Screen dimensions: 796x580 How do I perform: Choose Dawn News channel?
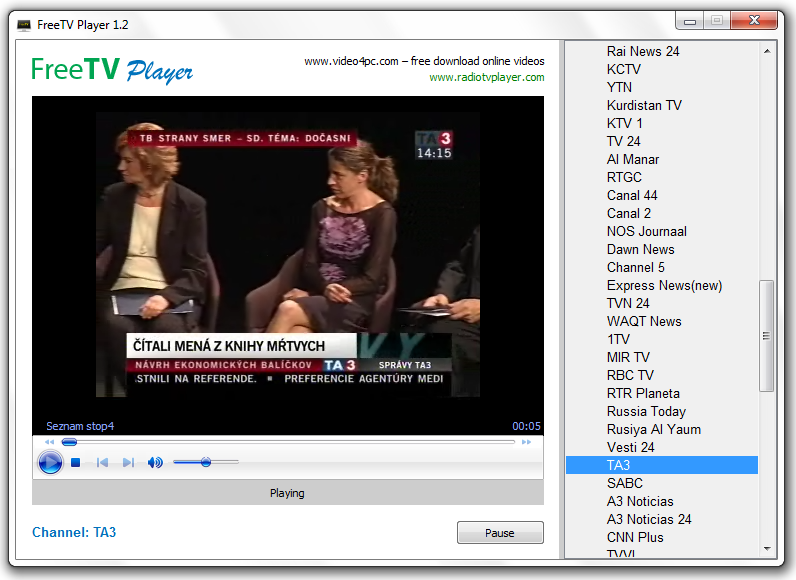[661, 250]
